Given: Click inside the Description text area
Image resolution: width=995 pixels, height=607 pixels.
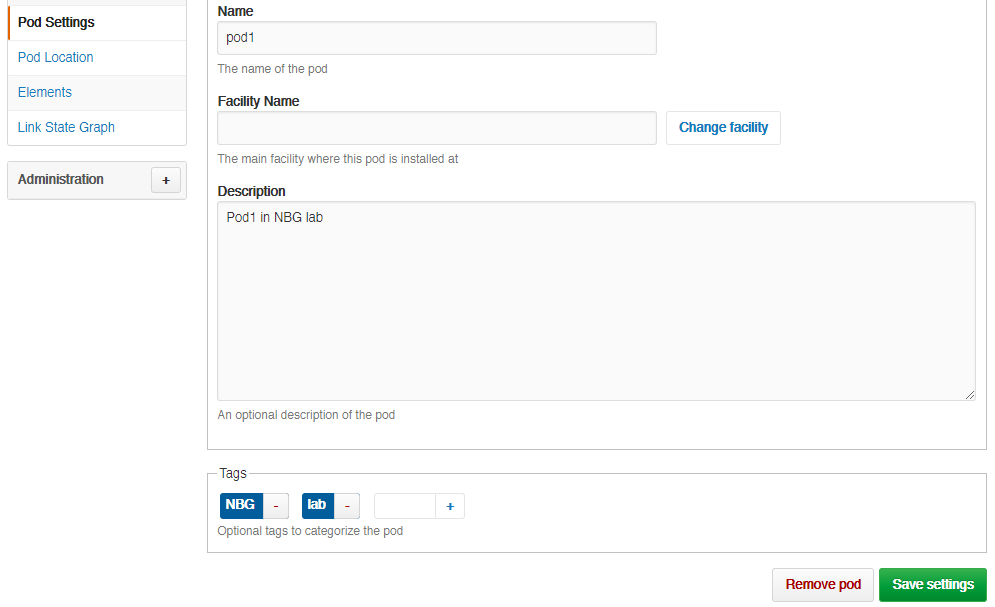Looking at the screenshot, I should pos(596,301).
